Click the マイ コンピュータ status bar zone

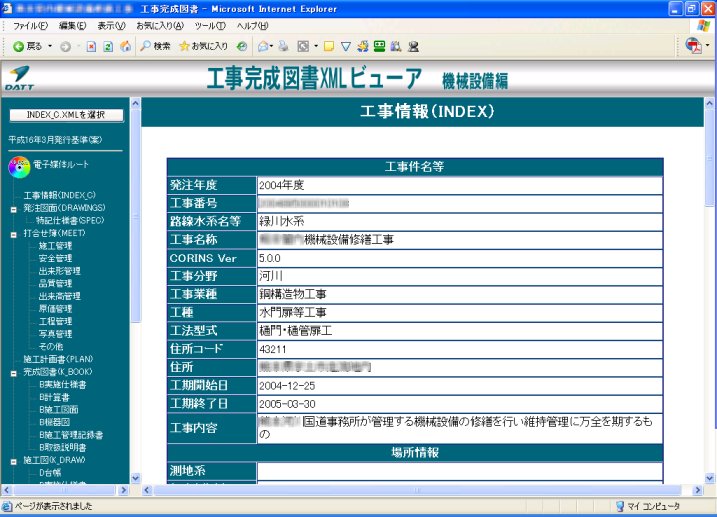click(648, 506)
